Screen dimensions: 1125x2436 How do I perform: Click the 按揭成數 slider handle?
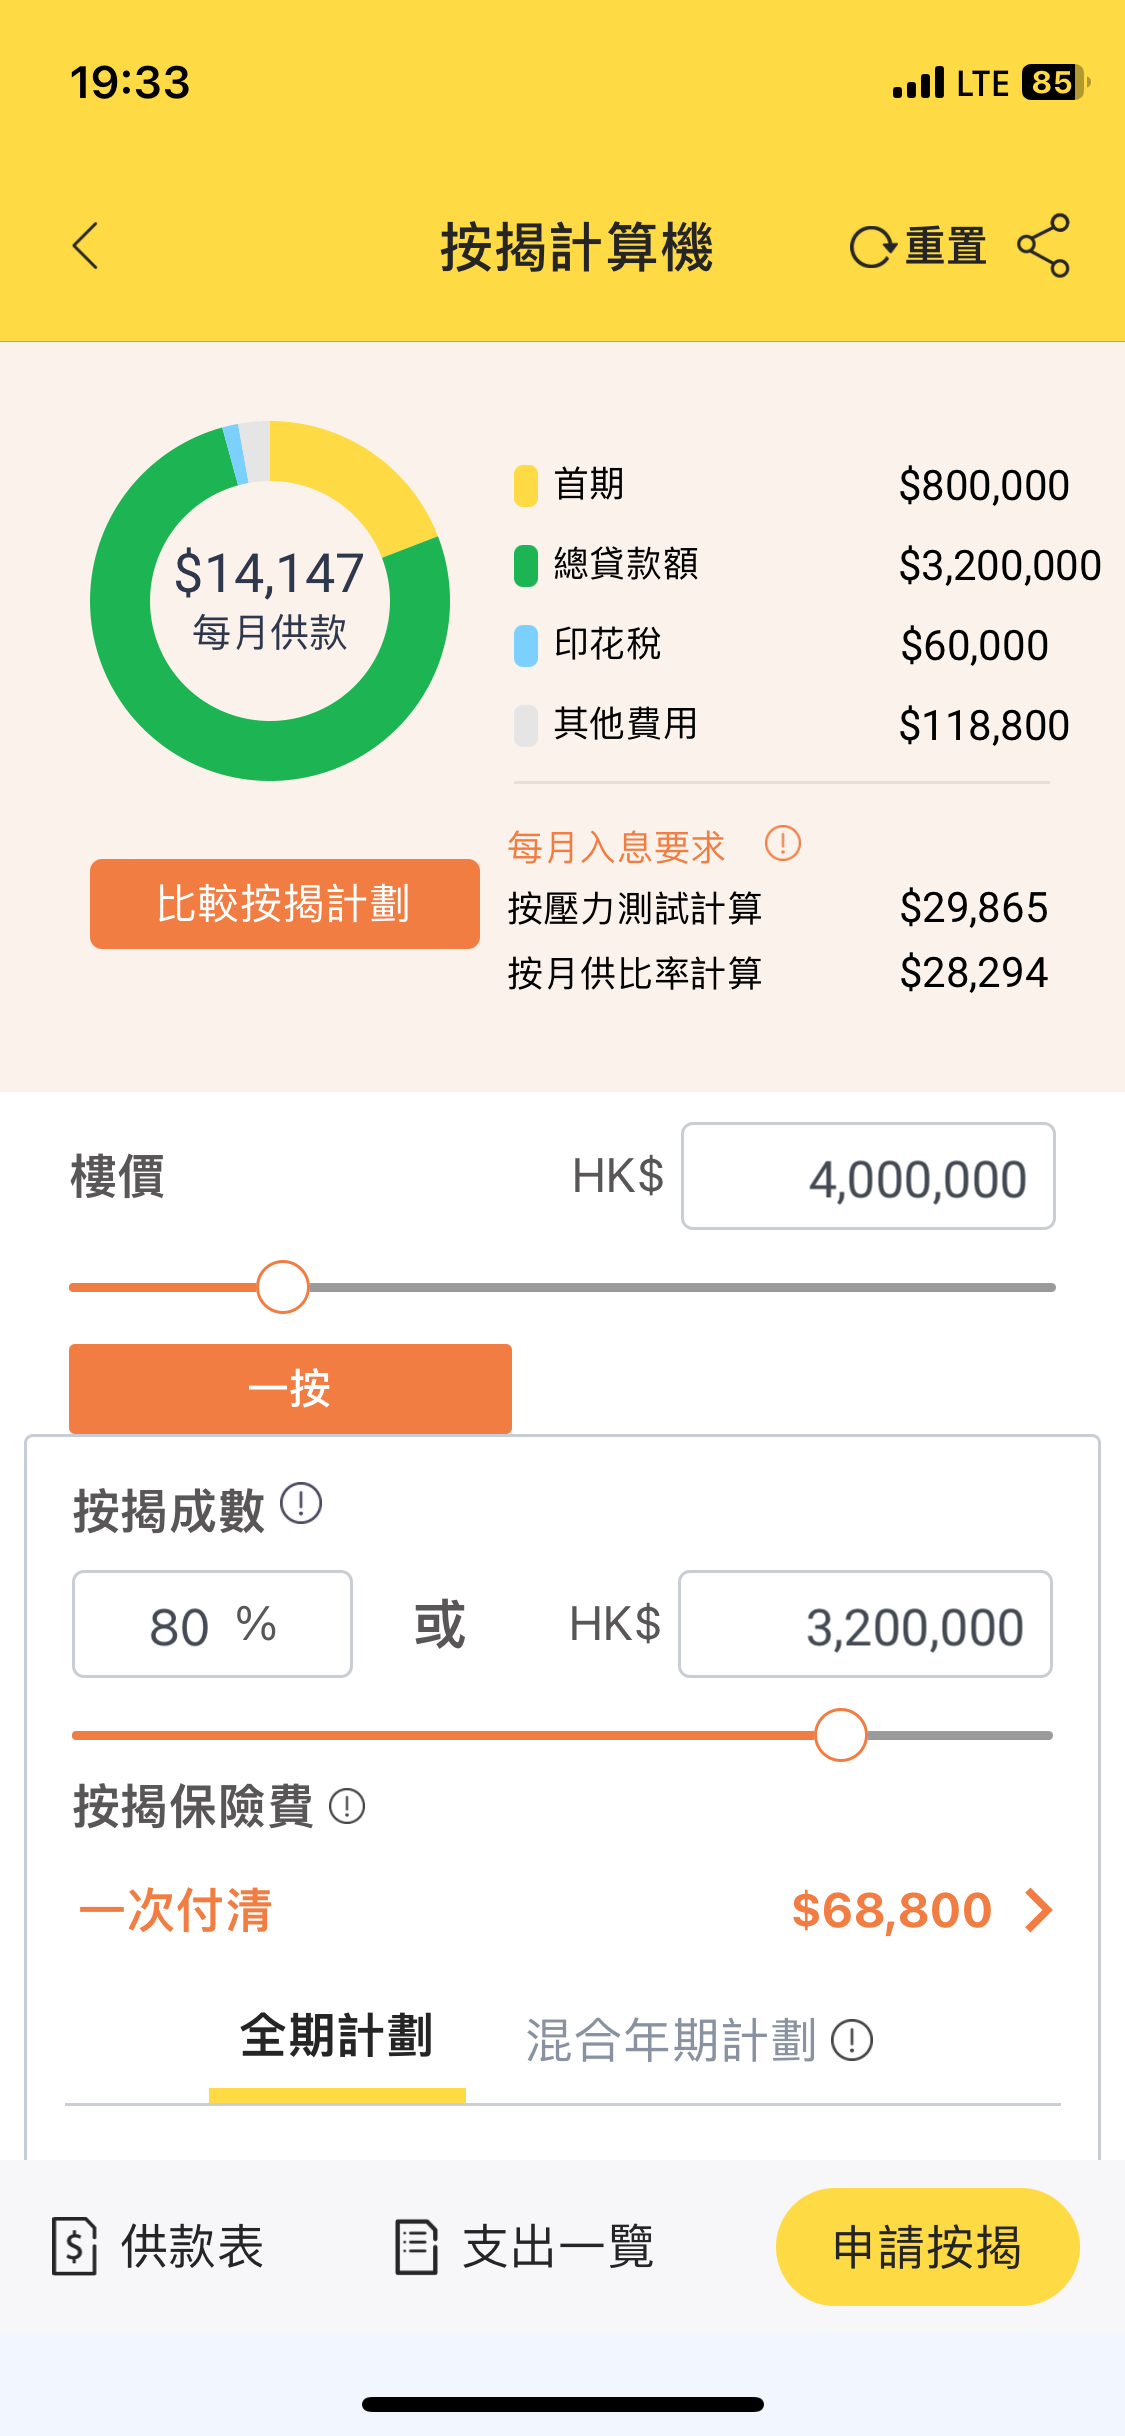click(x=840, y=1735)
